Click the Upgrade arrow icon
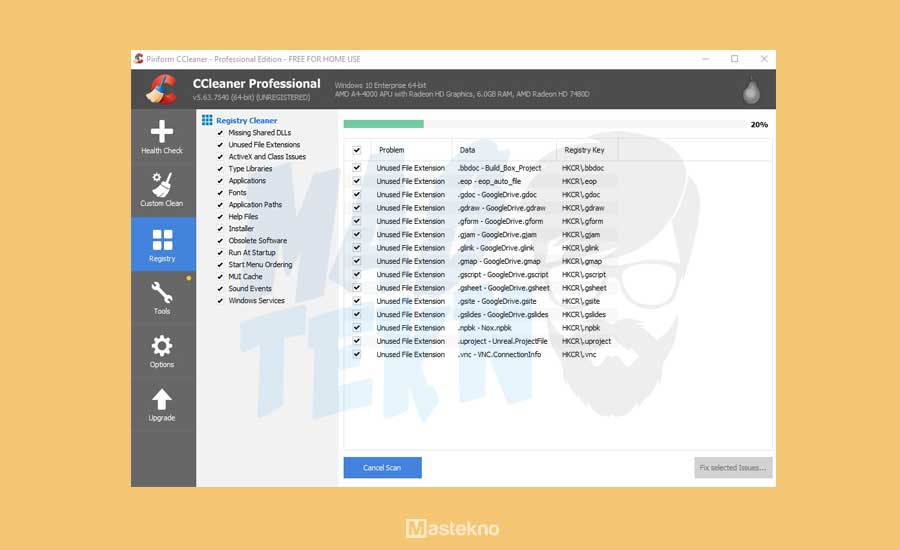 162,399
